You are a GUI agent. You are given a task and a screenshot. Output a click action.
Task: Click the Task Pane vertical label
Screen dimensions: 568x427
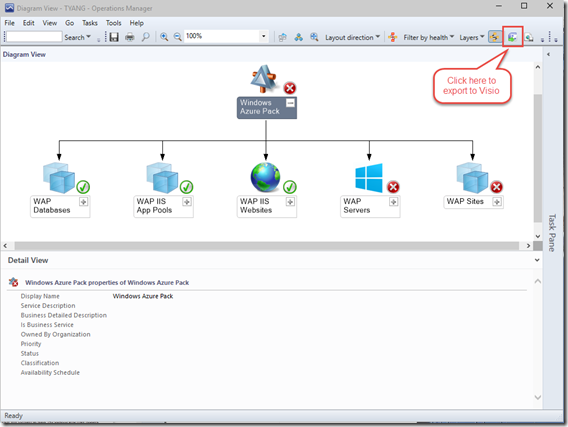pyautogui.click(x=552, y=233)
